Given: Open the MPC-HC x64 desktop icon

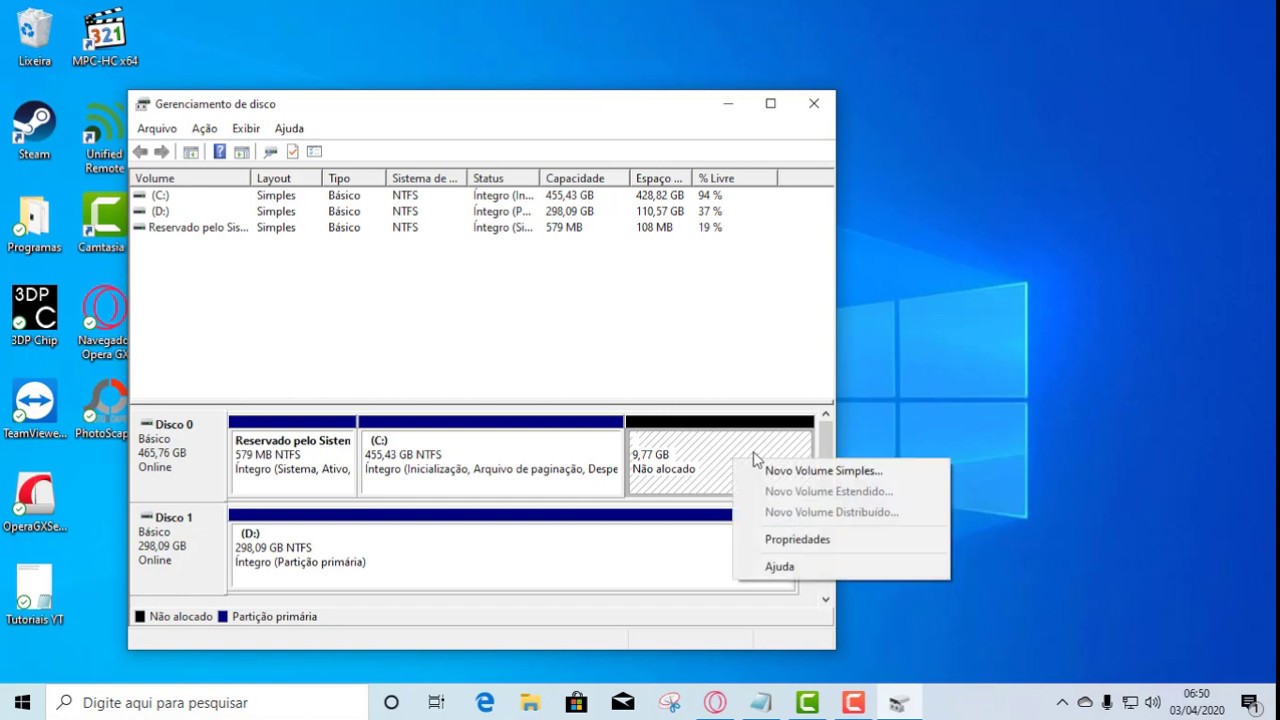Looking at the screenshot, I should click(x=105, y=38).
